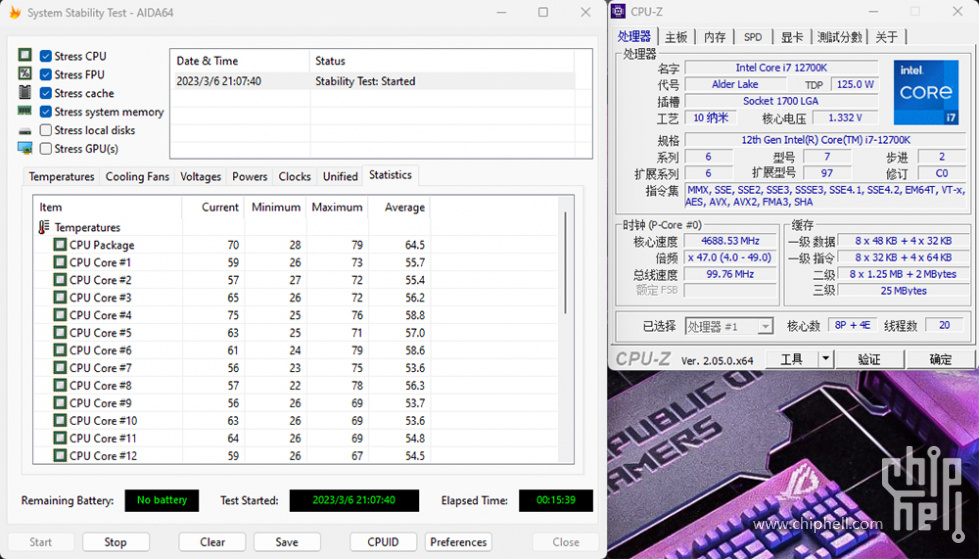Screen dimensions: 979x559
Task: Open the 关于 tab in CPU-Z
Action: pyautogui.click(x=886, y=37)
